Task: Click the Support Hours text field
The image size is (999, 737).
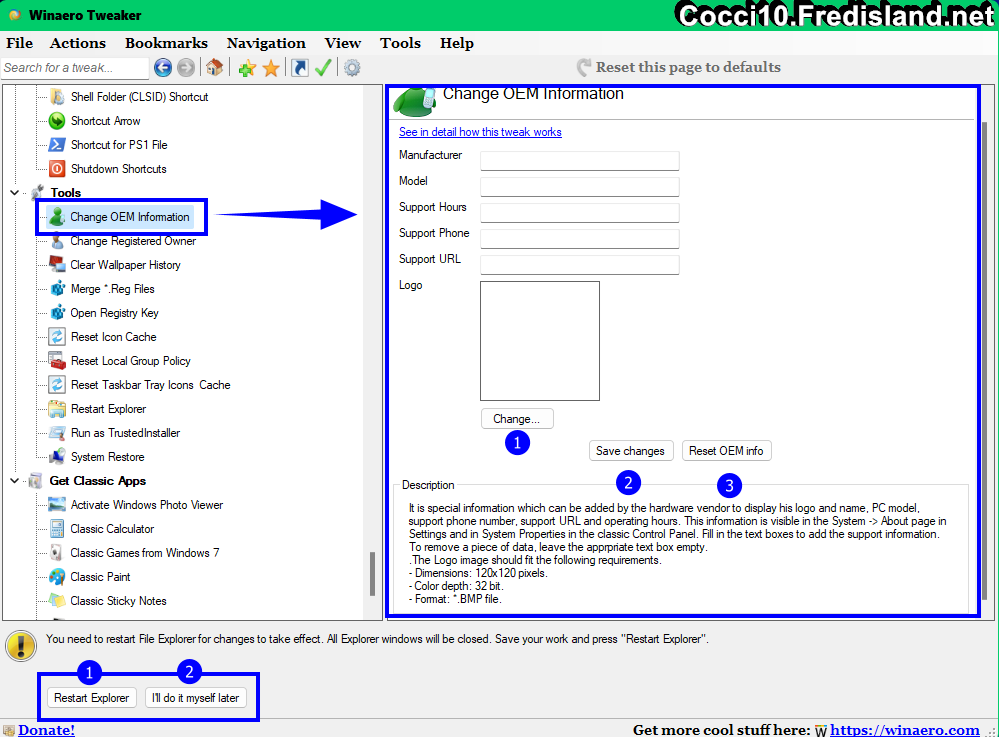Action: click(x=580, y=213)
